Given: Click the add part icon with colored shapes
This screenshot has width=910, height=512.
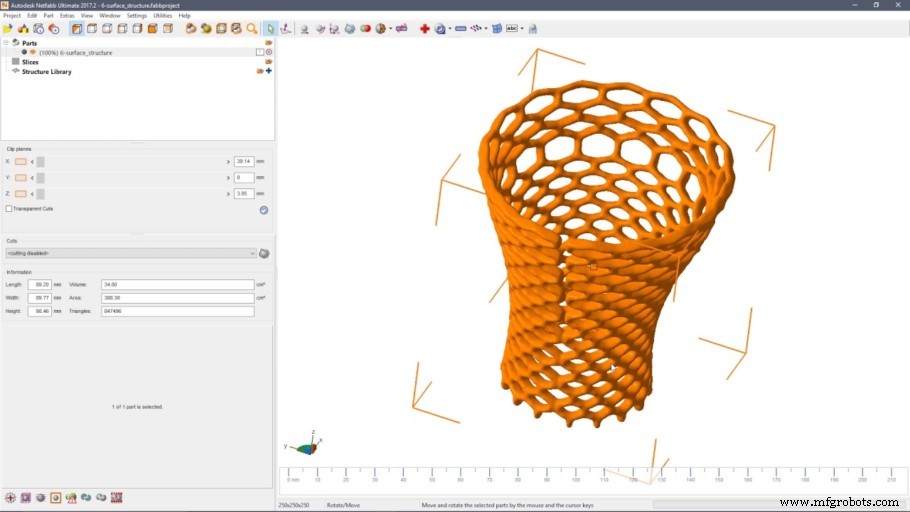Looking at the screenshot, I should tap(23, 28).
